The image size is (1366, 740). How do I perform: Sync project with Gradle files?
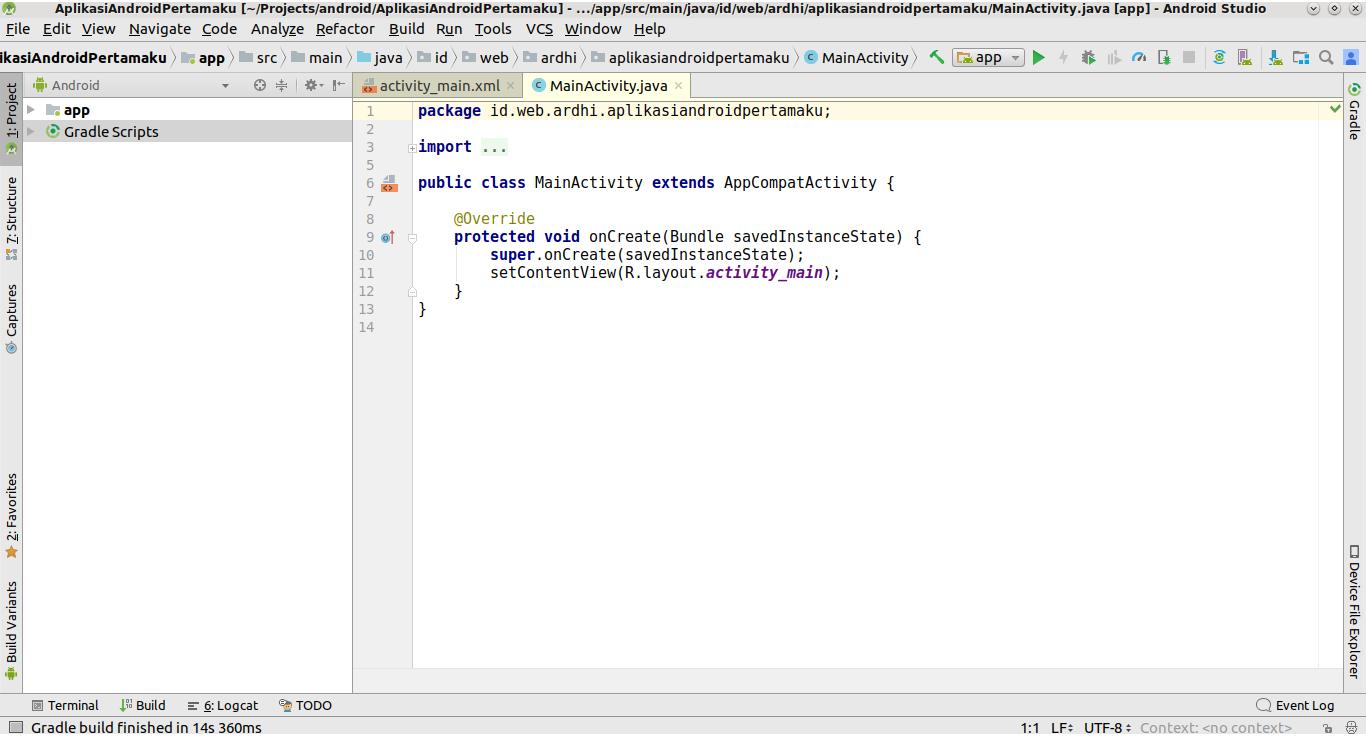1219,57
